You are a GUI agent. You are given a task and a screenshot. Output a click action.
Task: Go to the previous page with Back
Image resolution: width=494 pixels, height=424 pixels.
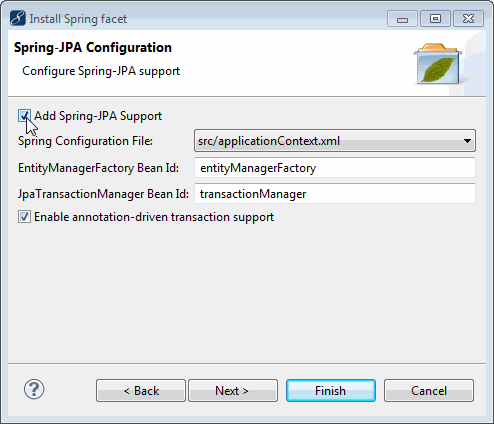point(141,390)
